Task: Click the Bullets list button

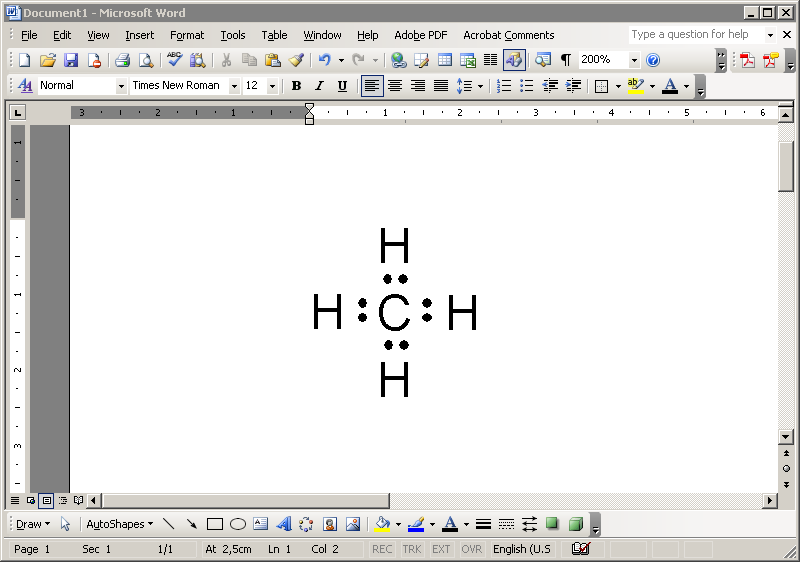Action: click(x=527, y=86)
